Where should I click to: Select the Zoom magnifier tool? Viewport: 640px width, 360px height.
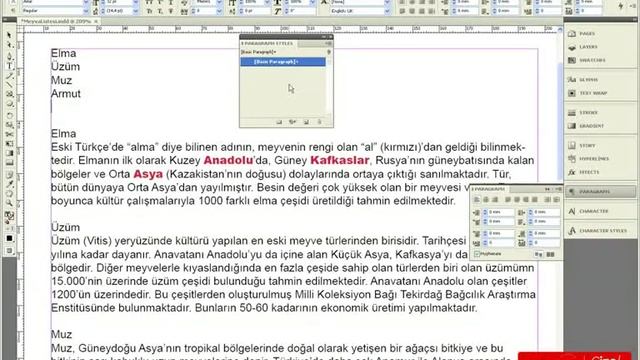click(9, 203)
